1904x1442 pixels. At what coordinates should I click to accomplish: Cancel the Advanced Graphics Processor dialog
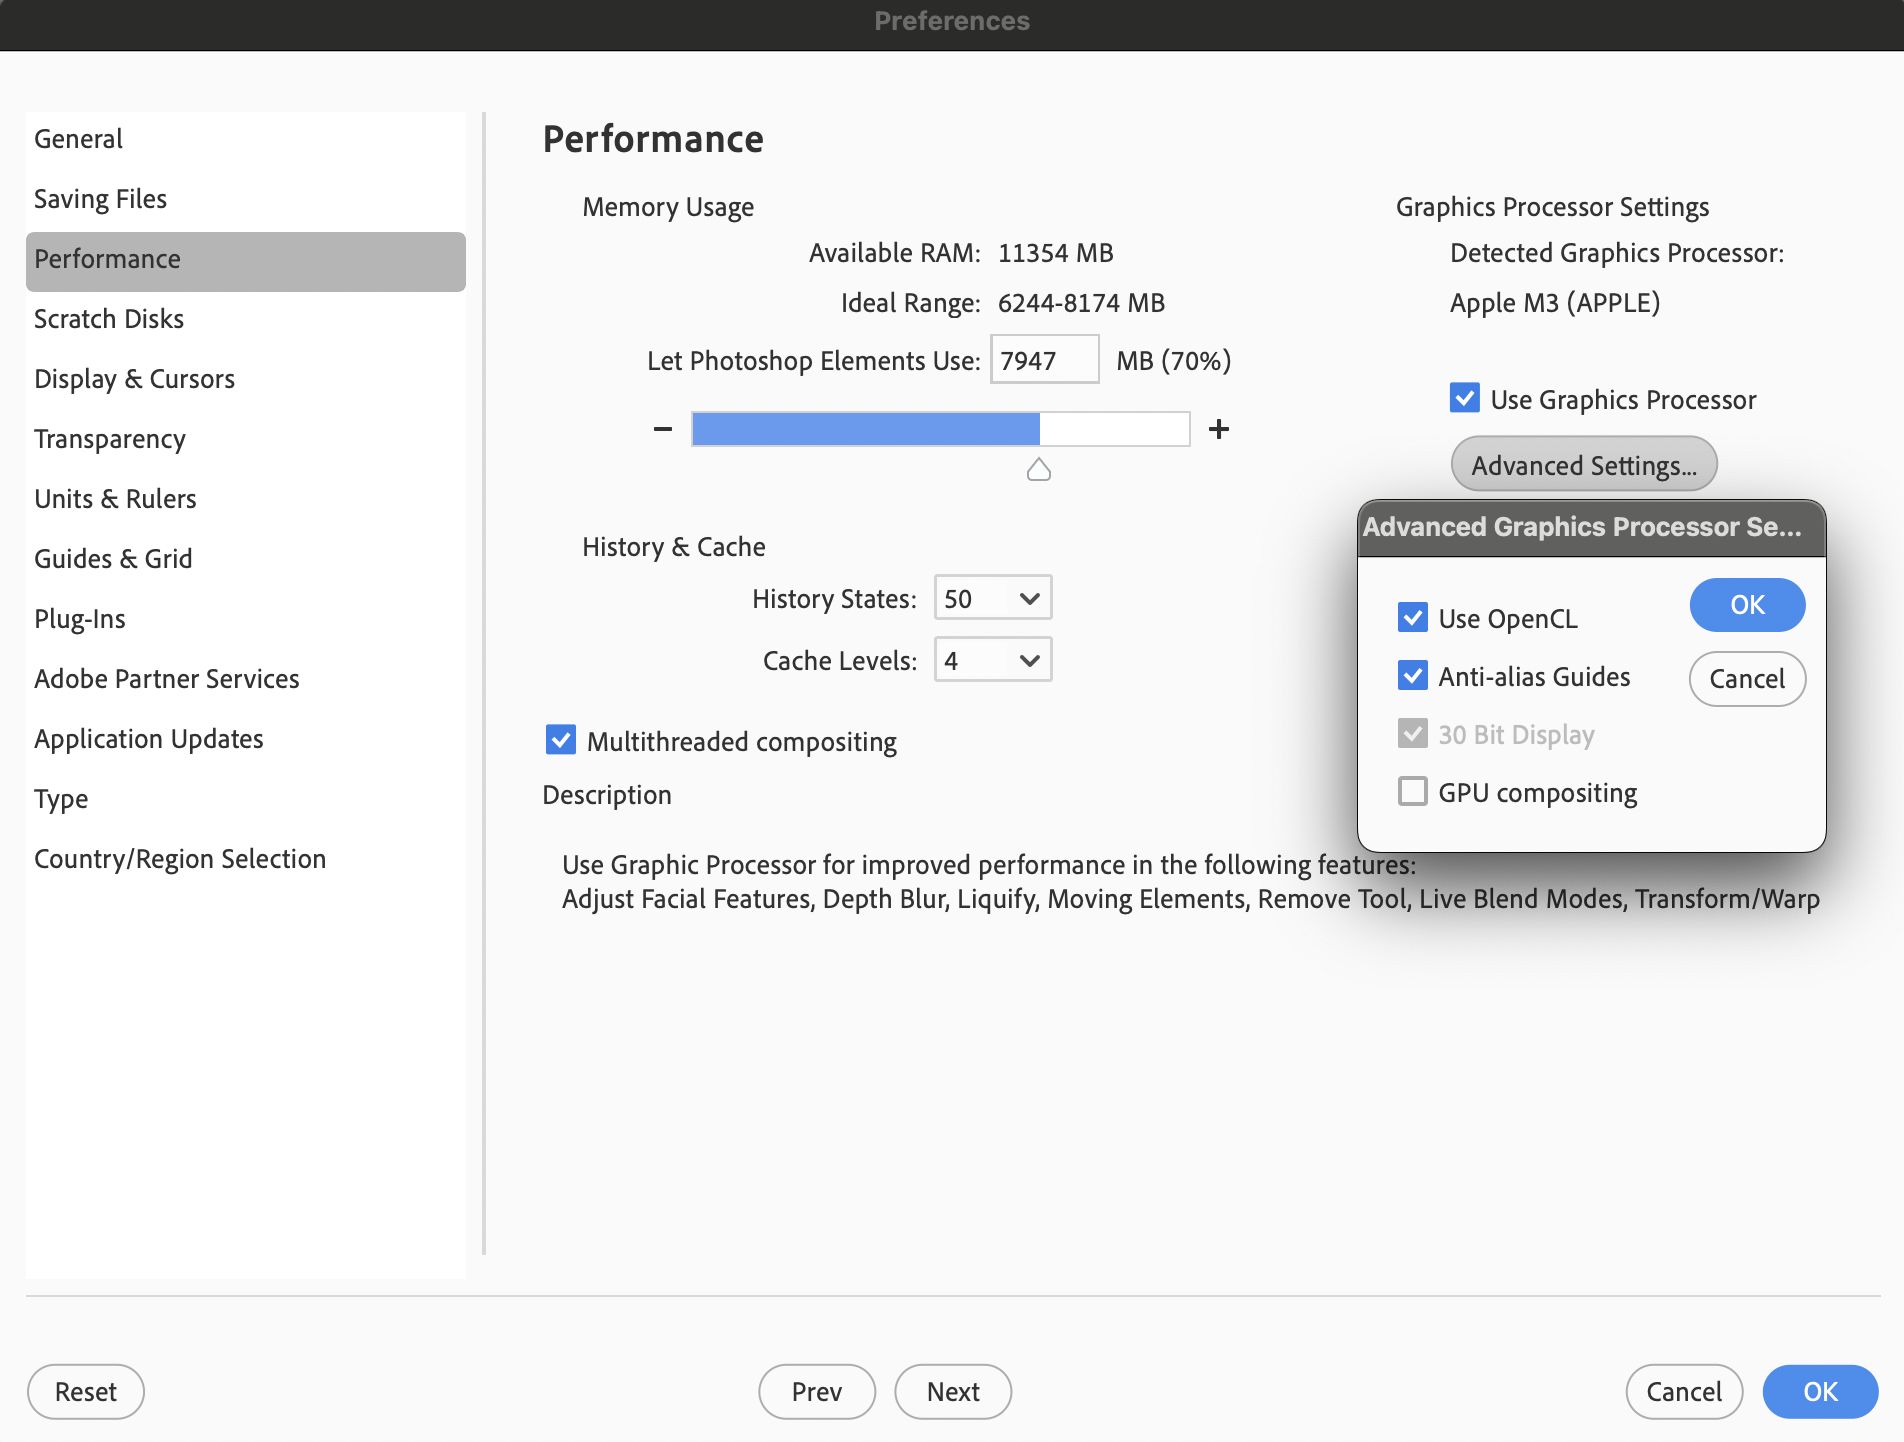coord(1746,679)
